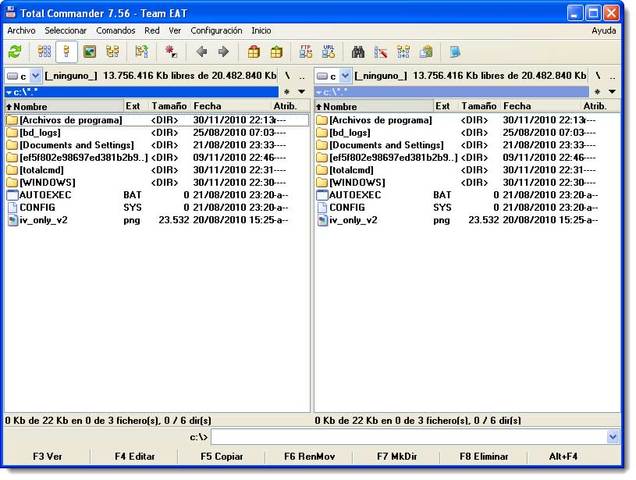Click the F8 Eliminar button
Image resolution: width=636 pixels, height=480 pixels.
click(484, 456)
